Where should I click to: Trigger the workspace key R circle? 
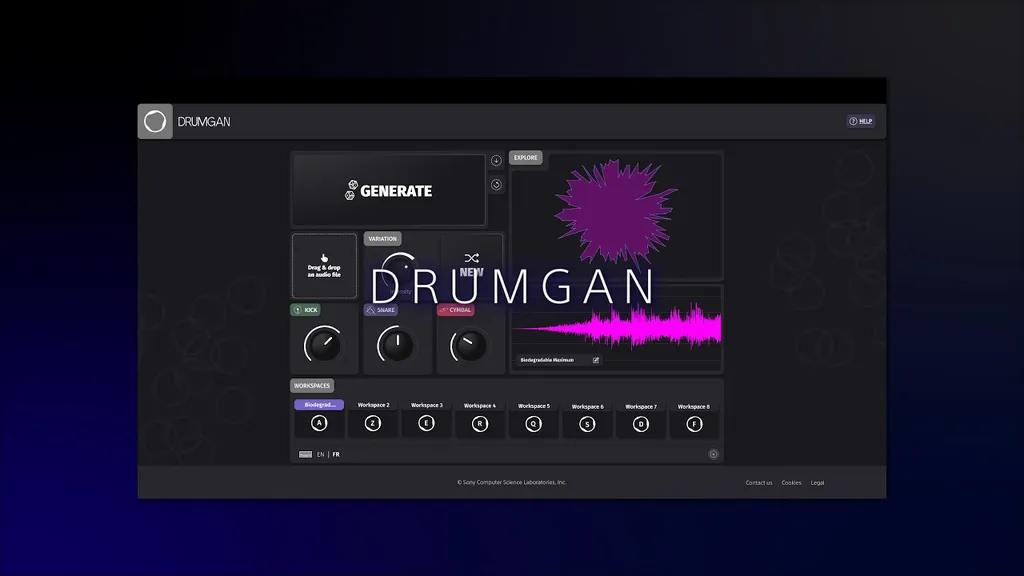coord(480,424)
